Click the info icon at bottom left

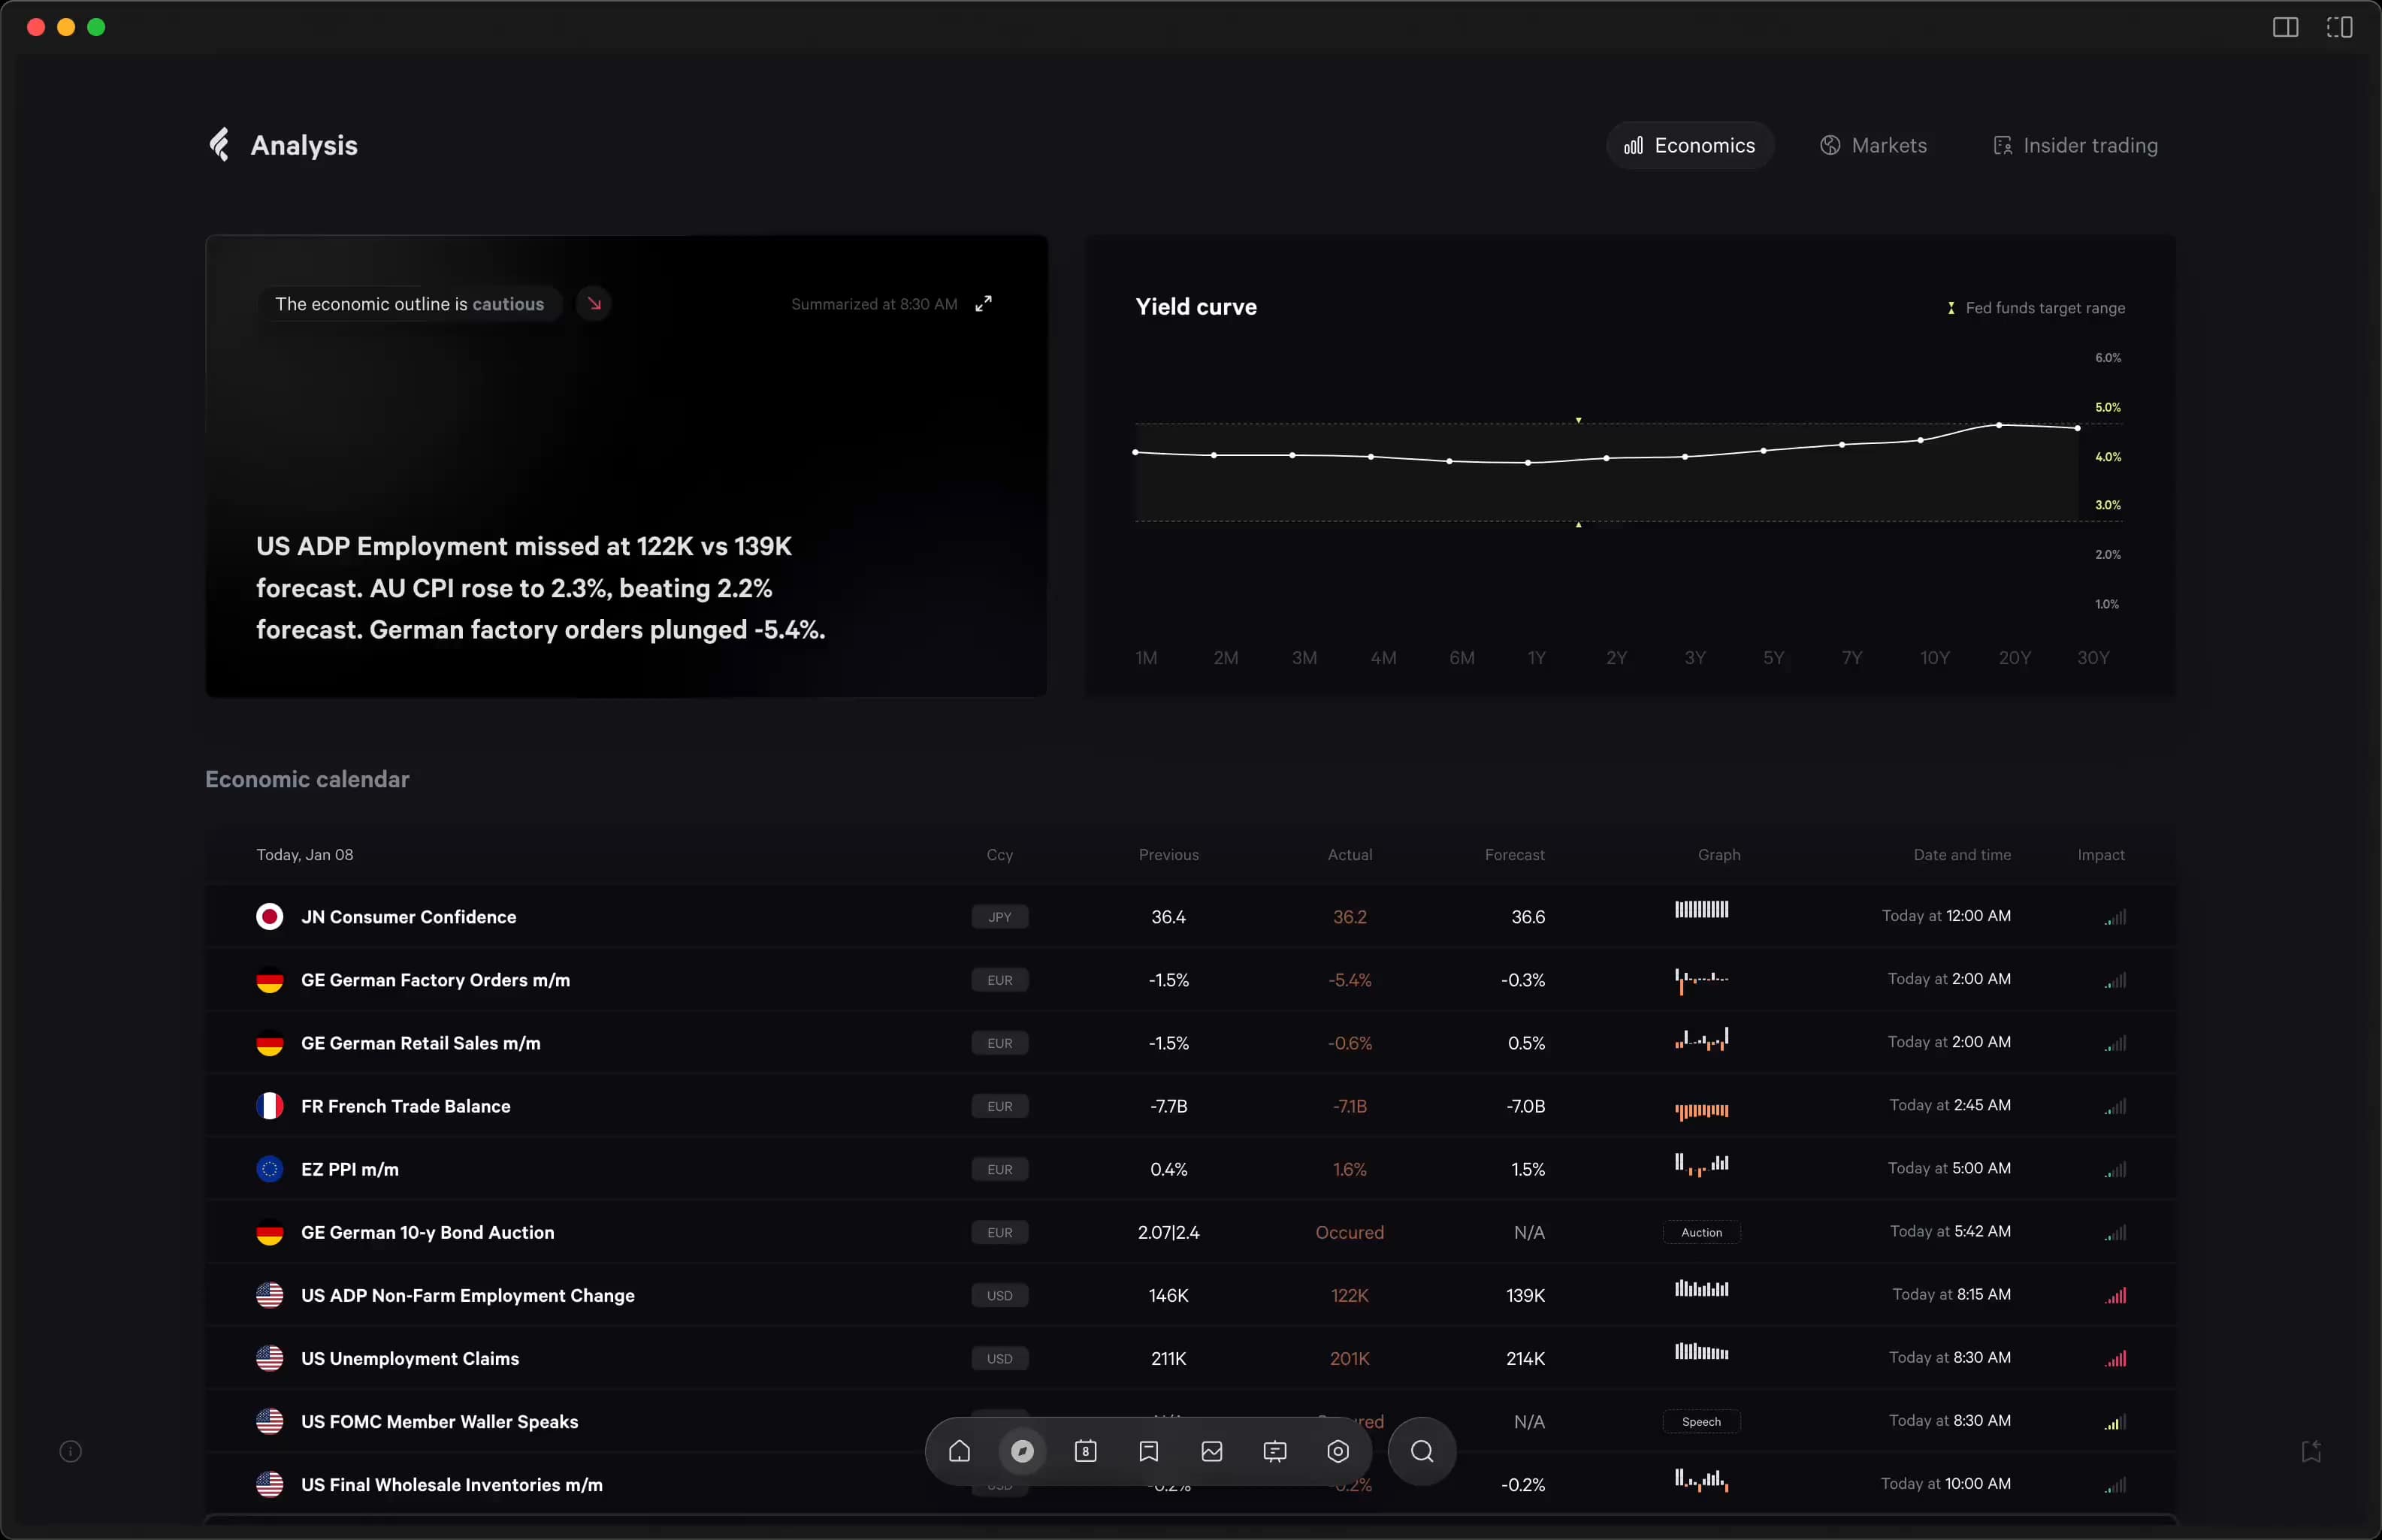70,1451
